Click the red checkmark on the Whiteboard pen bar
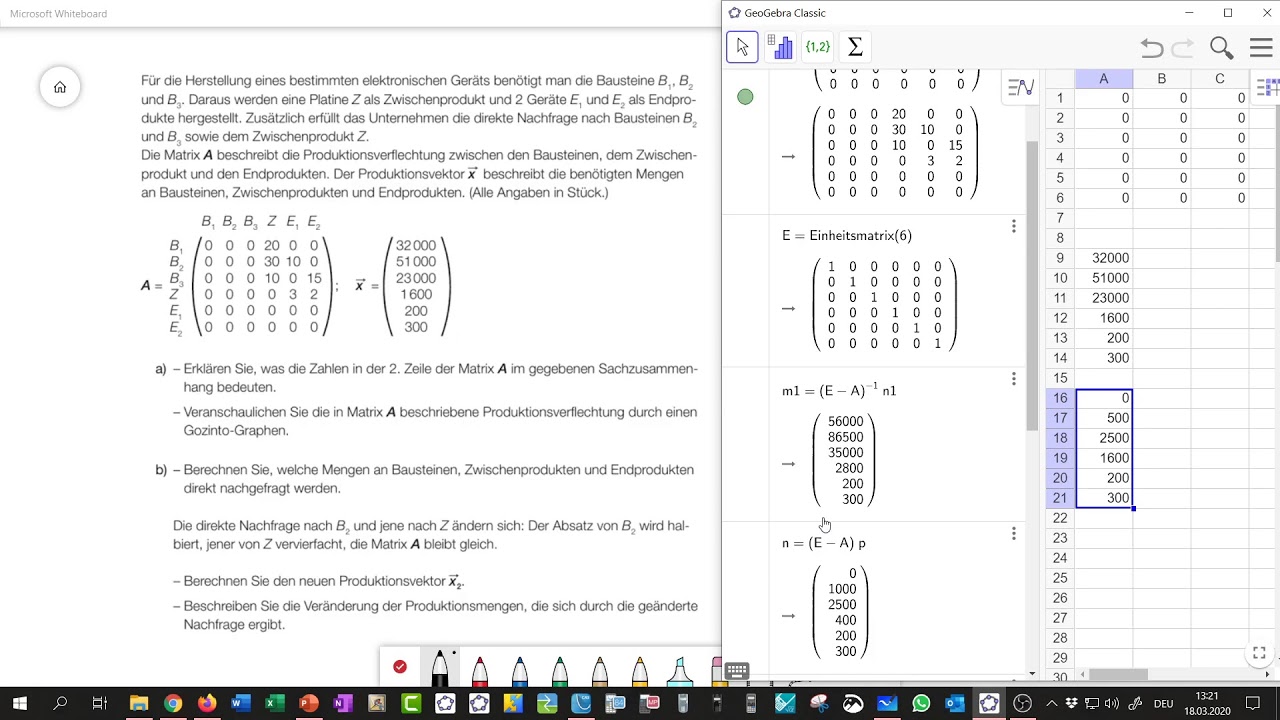The height and width of the screenshot is (720, 1280). pos(400,667)
